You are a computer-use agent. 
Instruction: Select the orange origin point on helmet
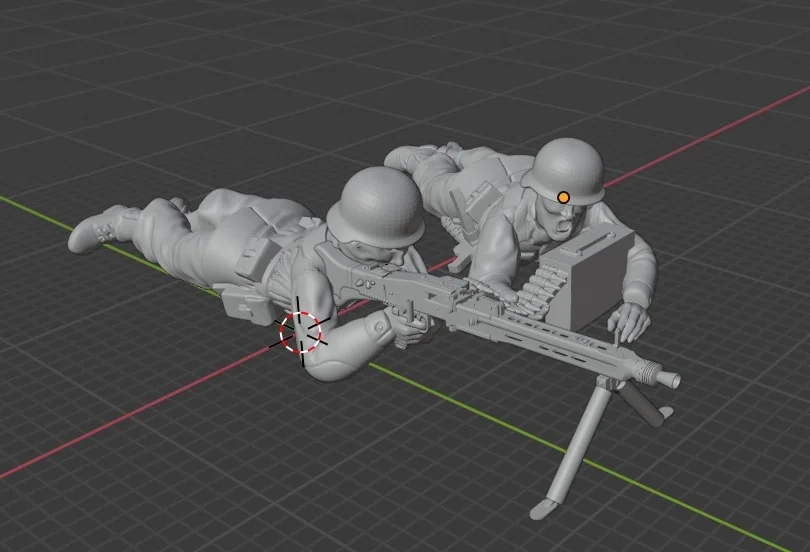coord(564,198)
